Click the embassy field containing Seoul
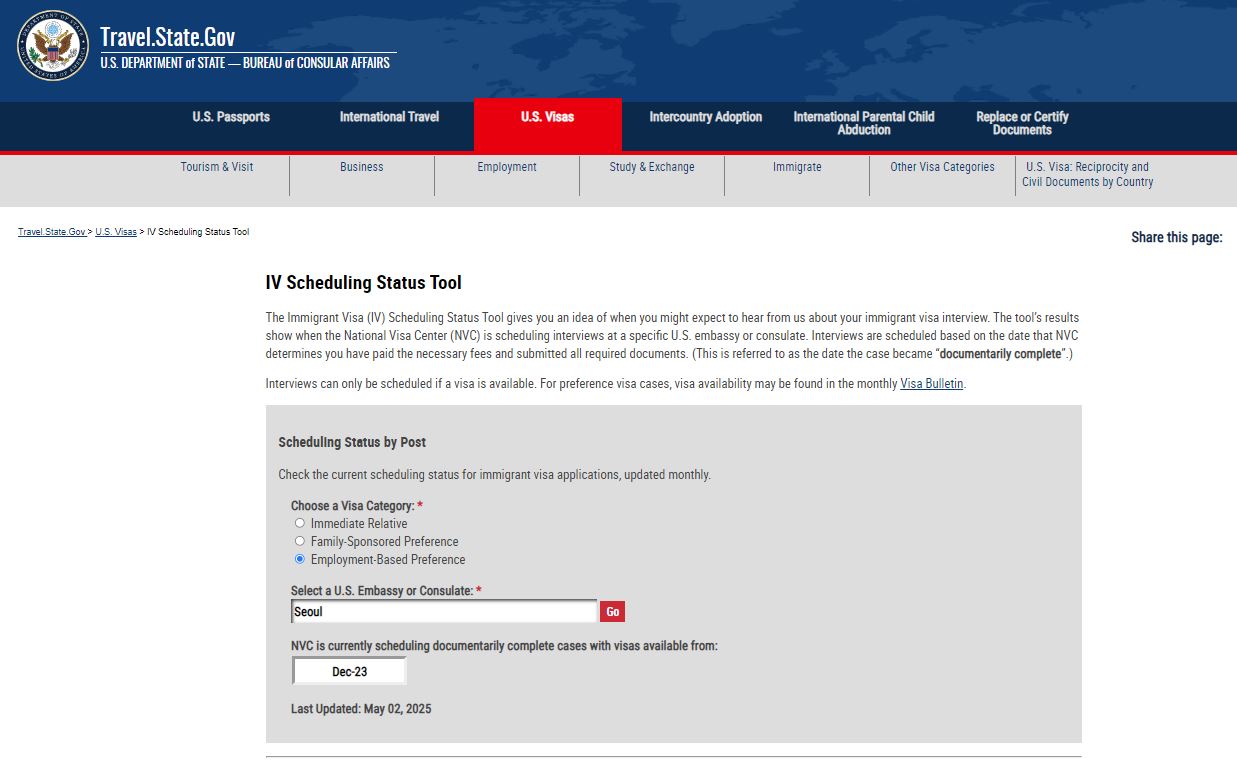The height and width of the screenshot is (768, 1237). click(444, 612)
